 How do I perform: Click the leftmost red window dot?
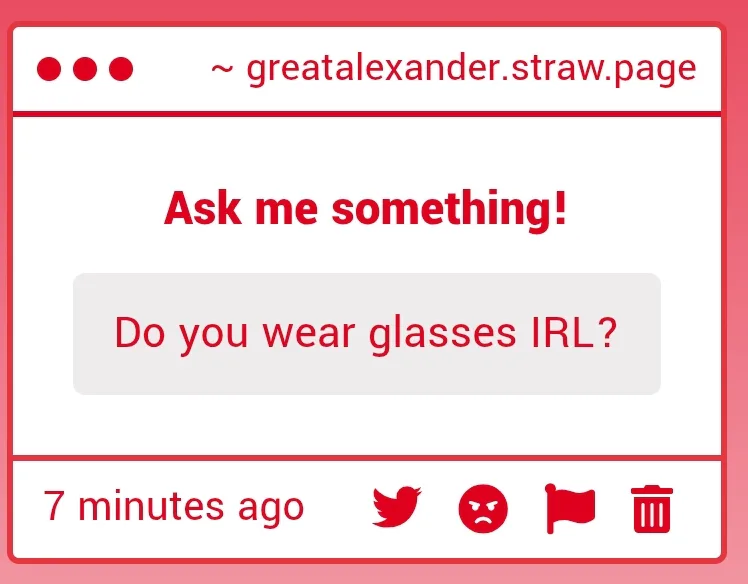[50, 69]
